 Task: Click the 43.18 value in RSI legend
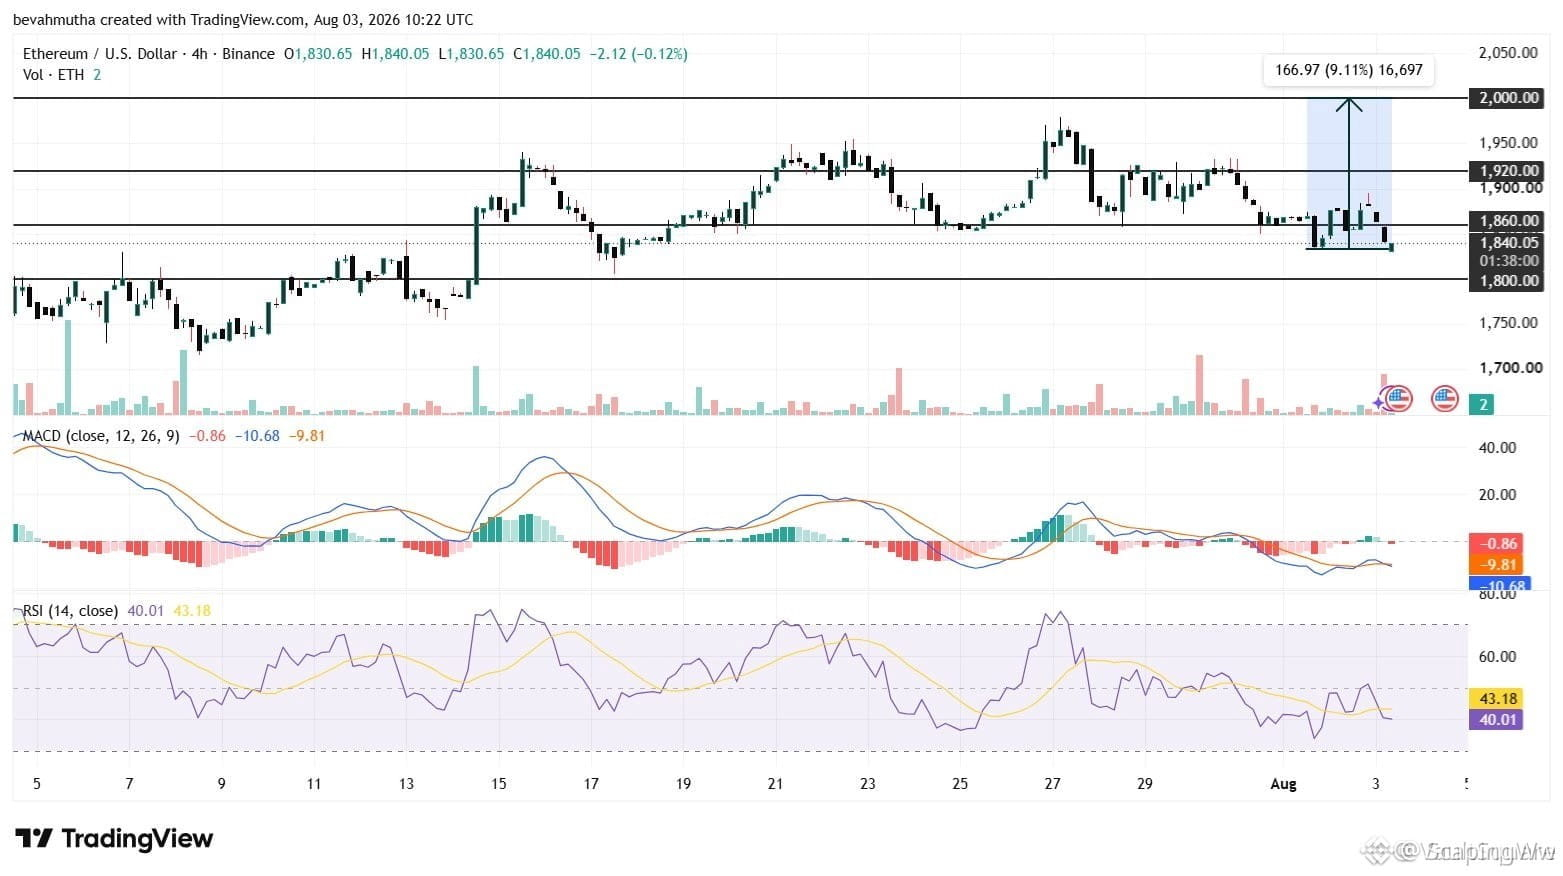pos(192,611)
